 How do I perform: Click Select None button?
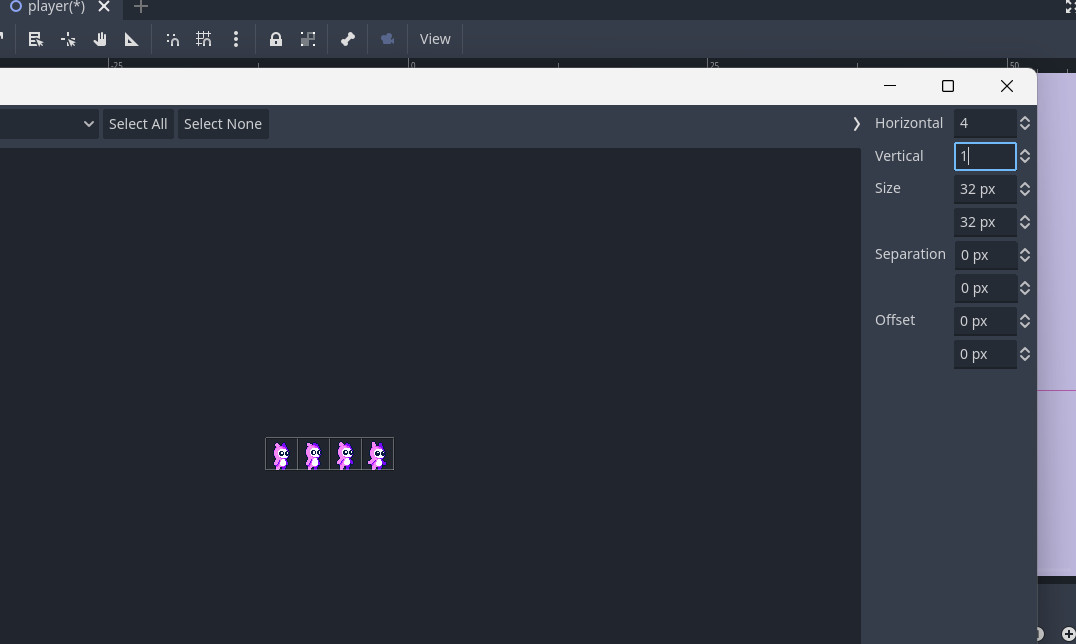pos(223,124)
